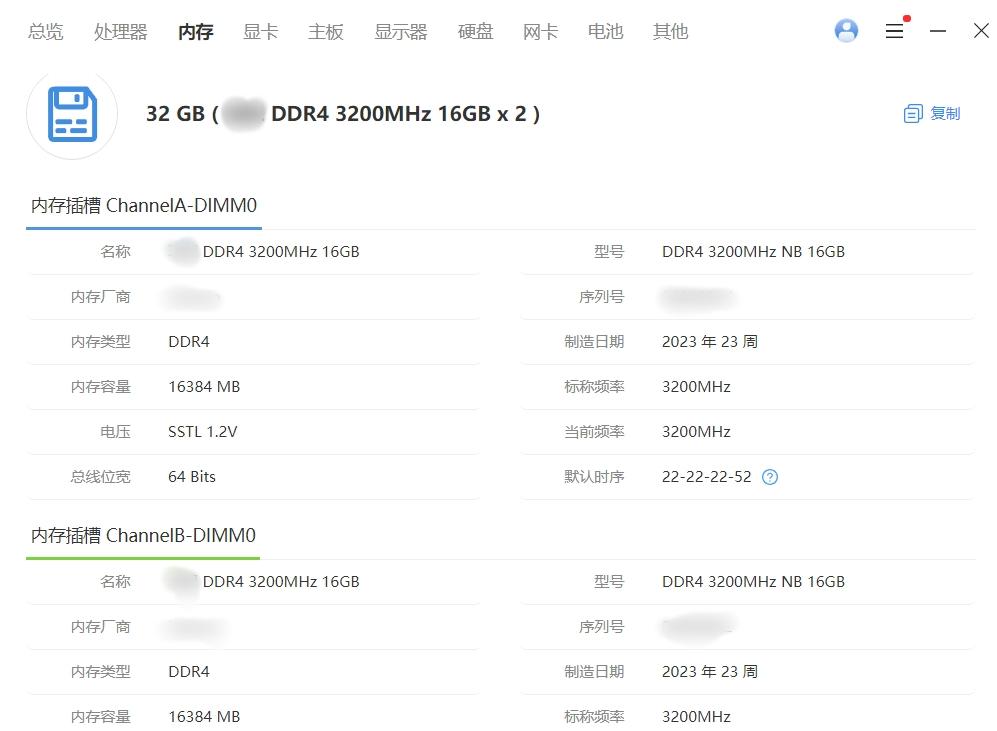Switch to the 硬盘 tab
Image resolution: width=997 pixels, height=731 pixels.
pyautogui.click(x=476, y=31)
